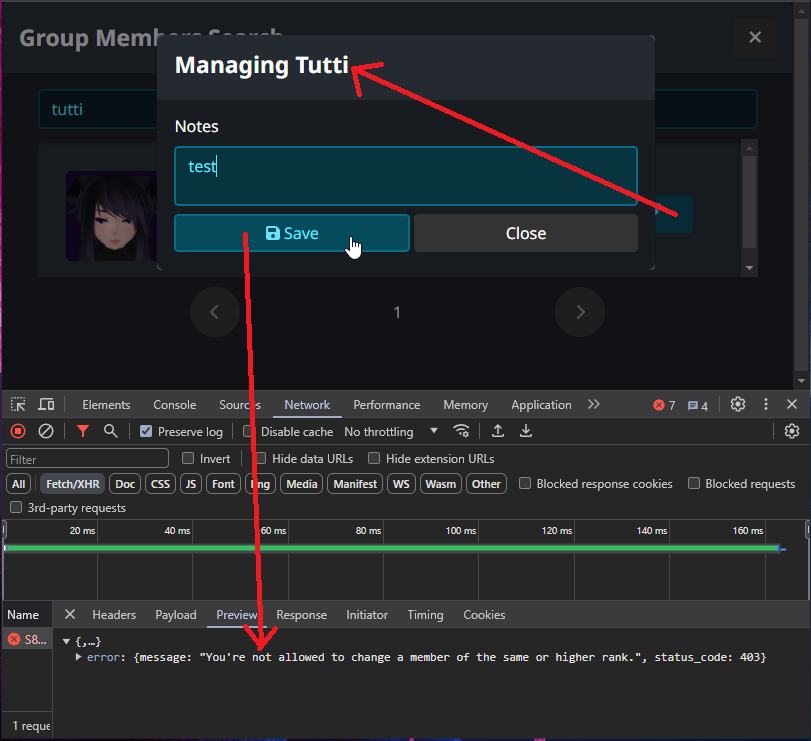Open the Response tab of request
The image size is (811, 741).
[301, 615]
